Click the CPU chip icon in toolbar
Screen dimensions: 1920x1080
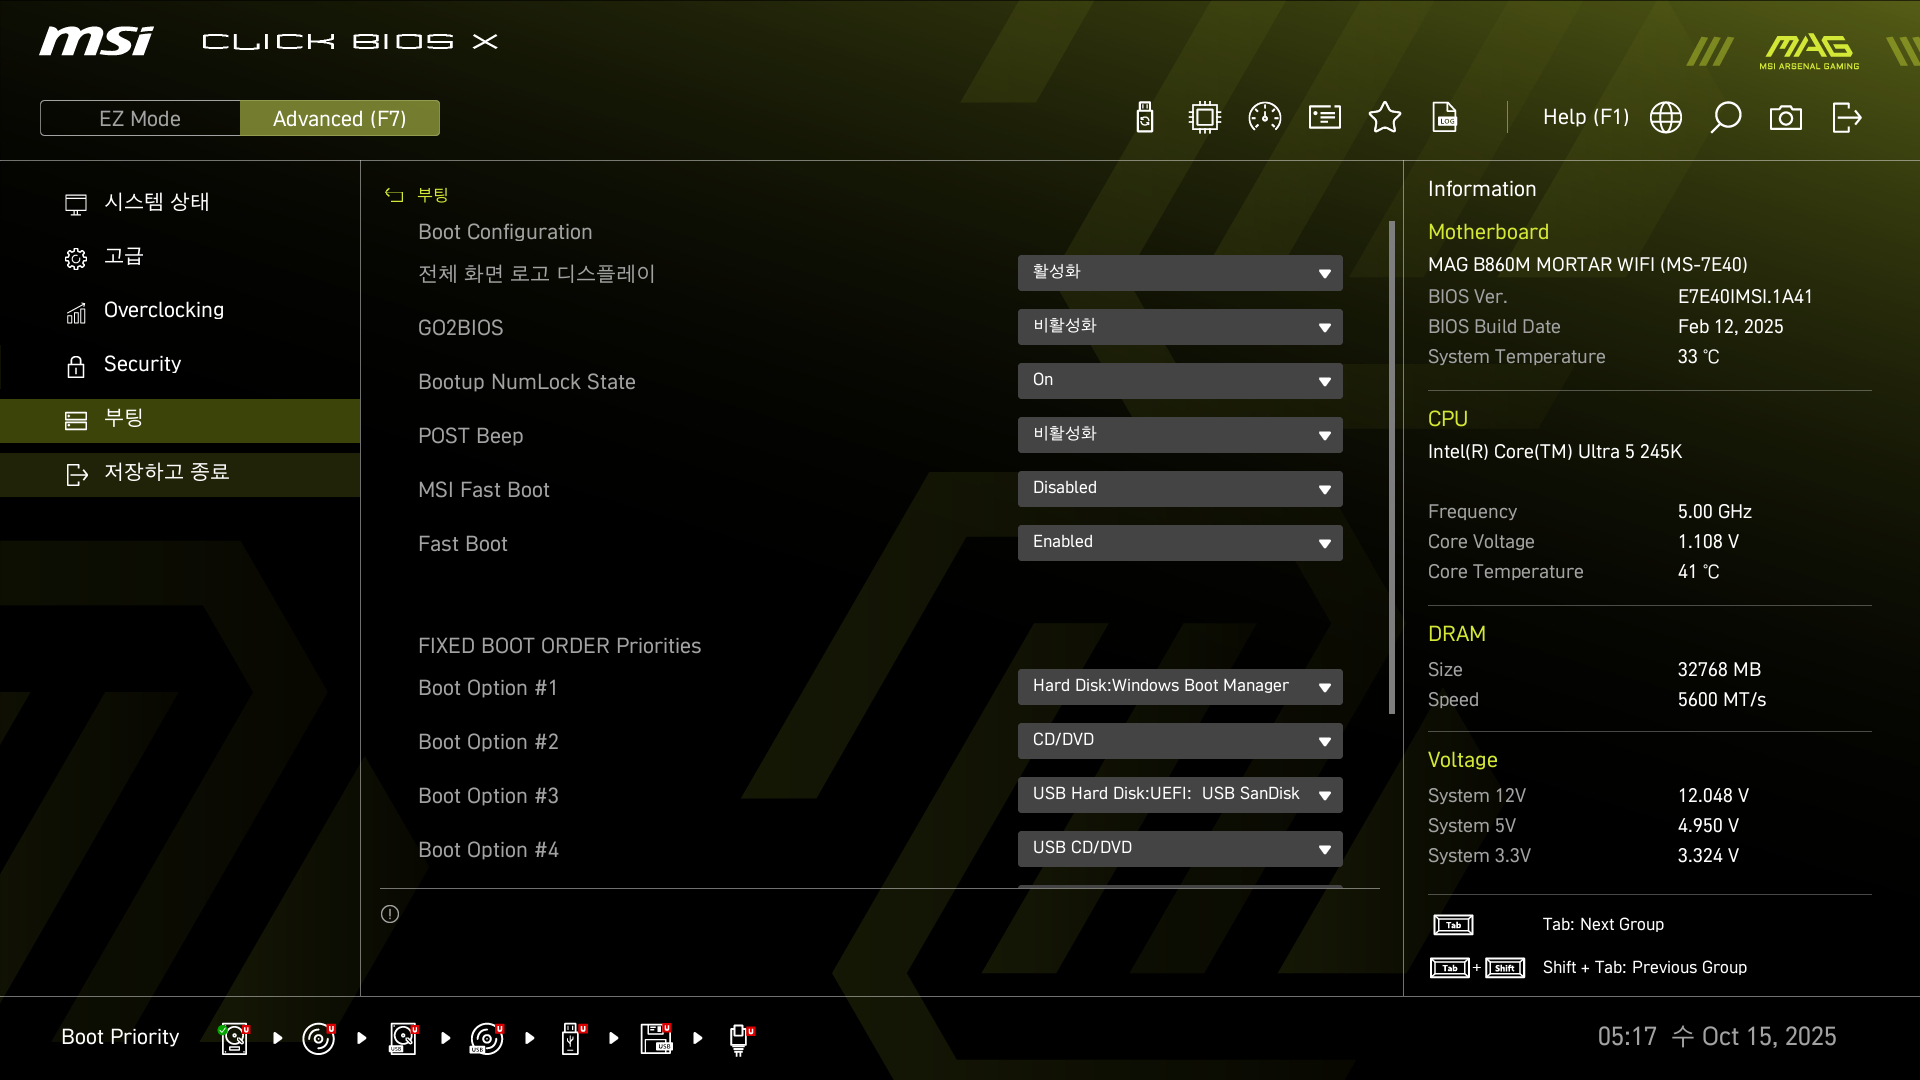tap(1205, 118)
